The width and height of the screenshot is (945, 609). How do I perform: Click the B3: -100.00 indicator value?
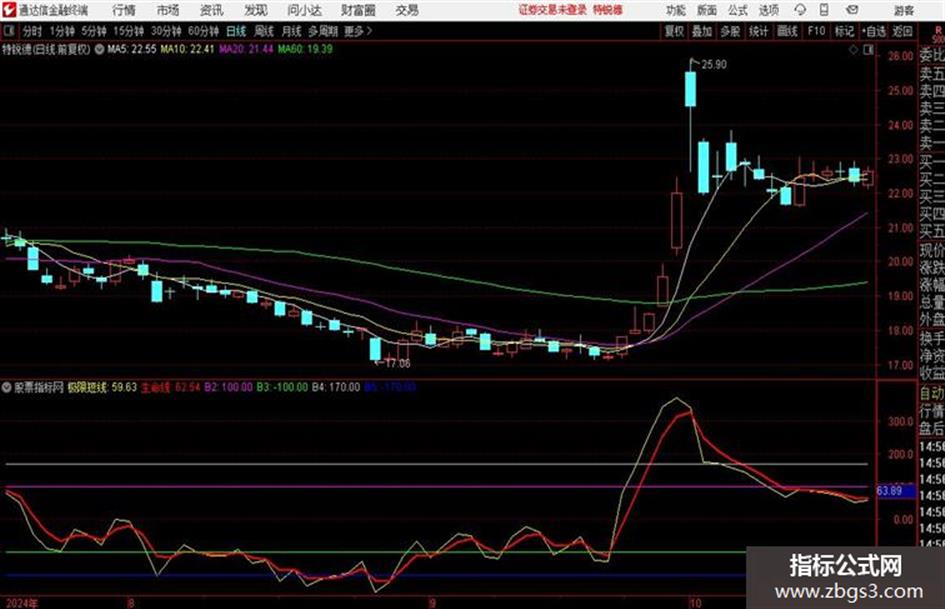(282, 388)
